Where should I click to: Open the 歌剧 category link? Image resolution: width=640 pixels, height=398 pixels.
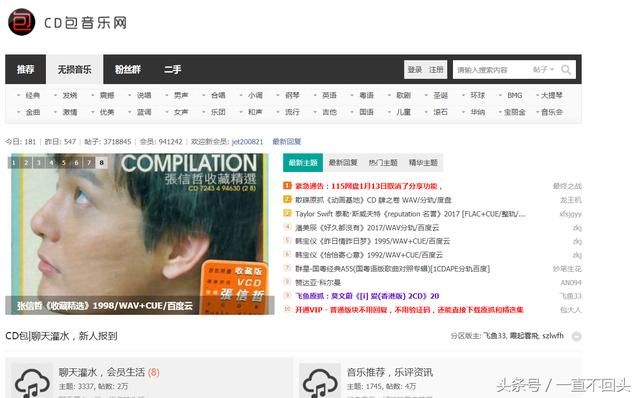click(403, 96)
